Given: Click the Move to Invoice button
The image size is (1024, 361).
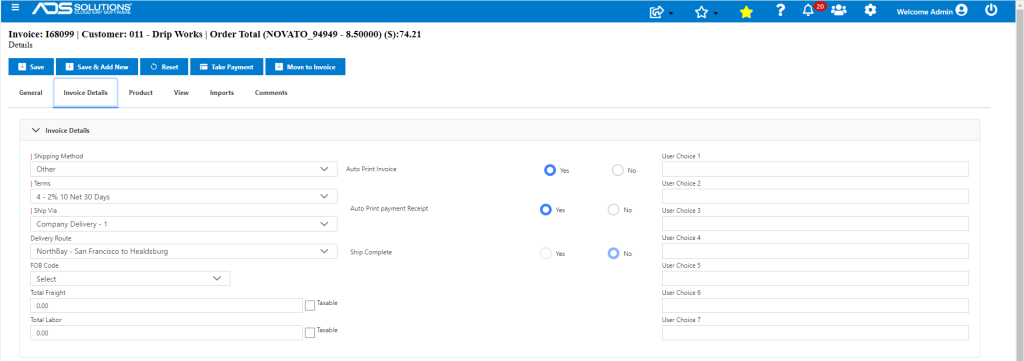Looking at the screenshot, I should pos(305,67).
